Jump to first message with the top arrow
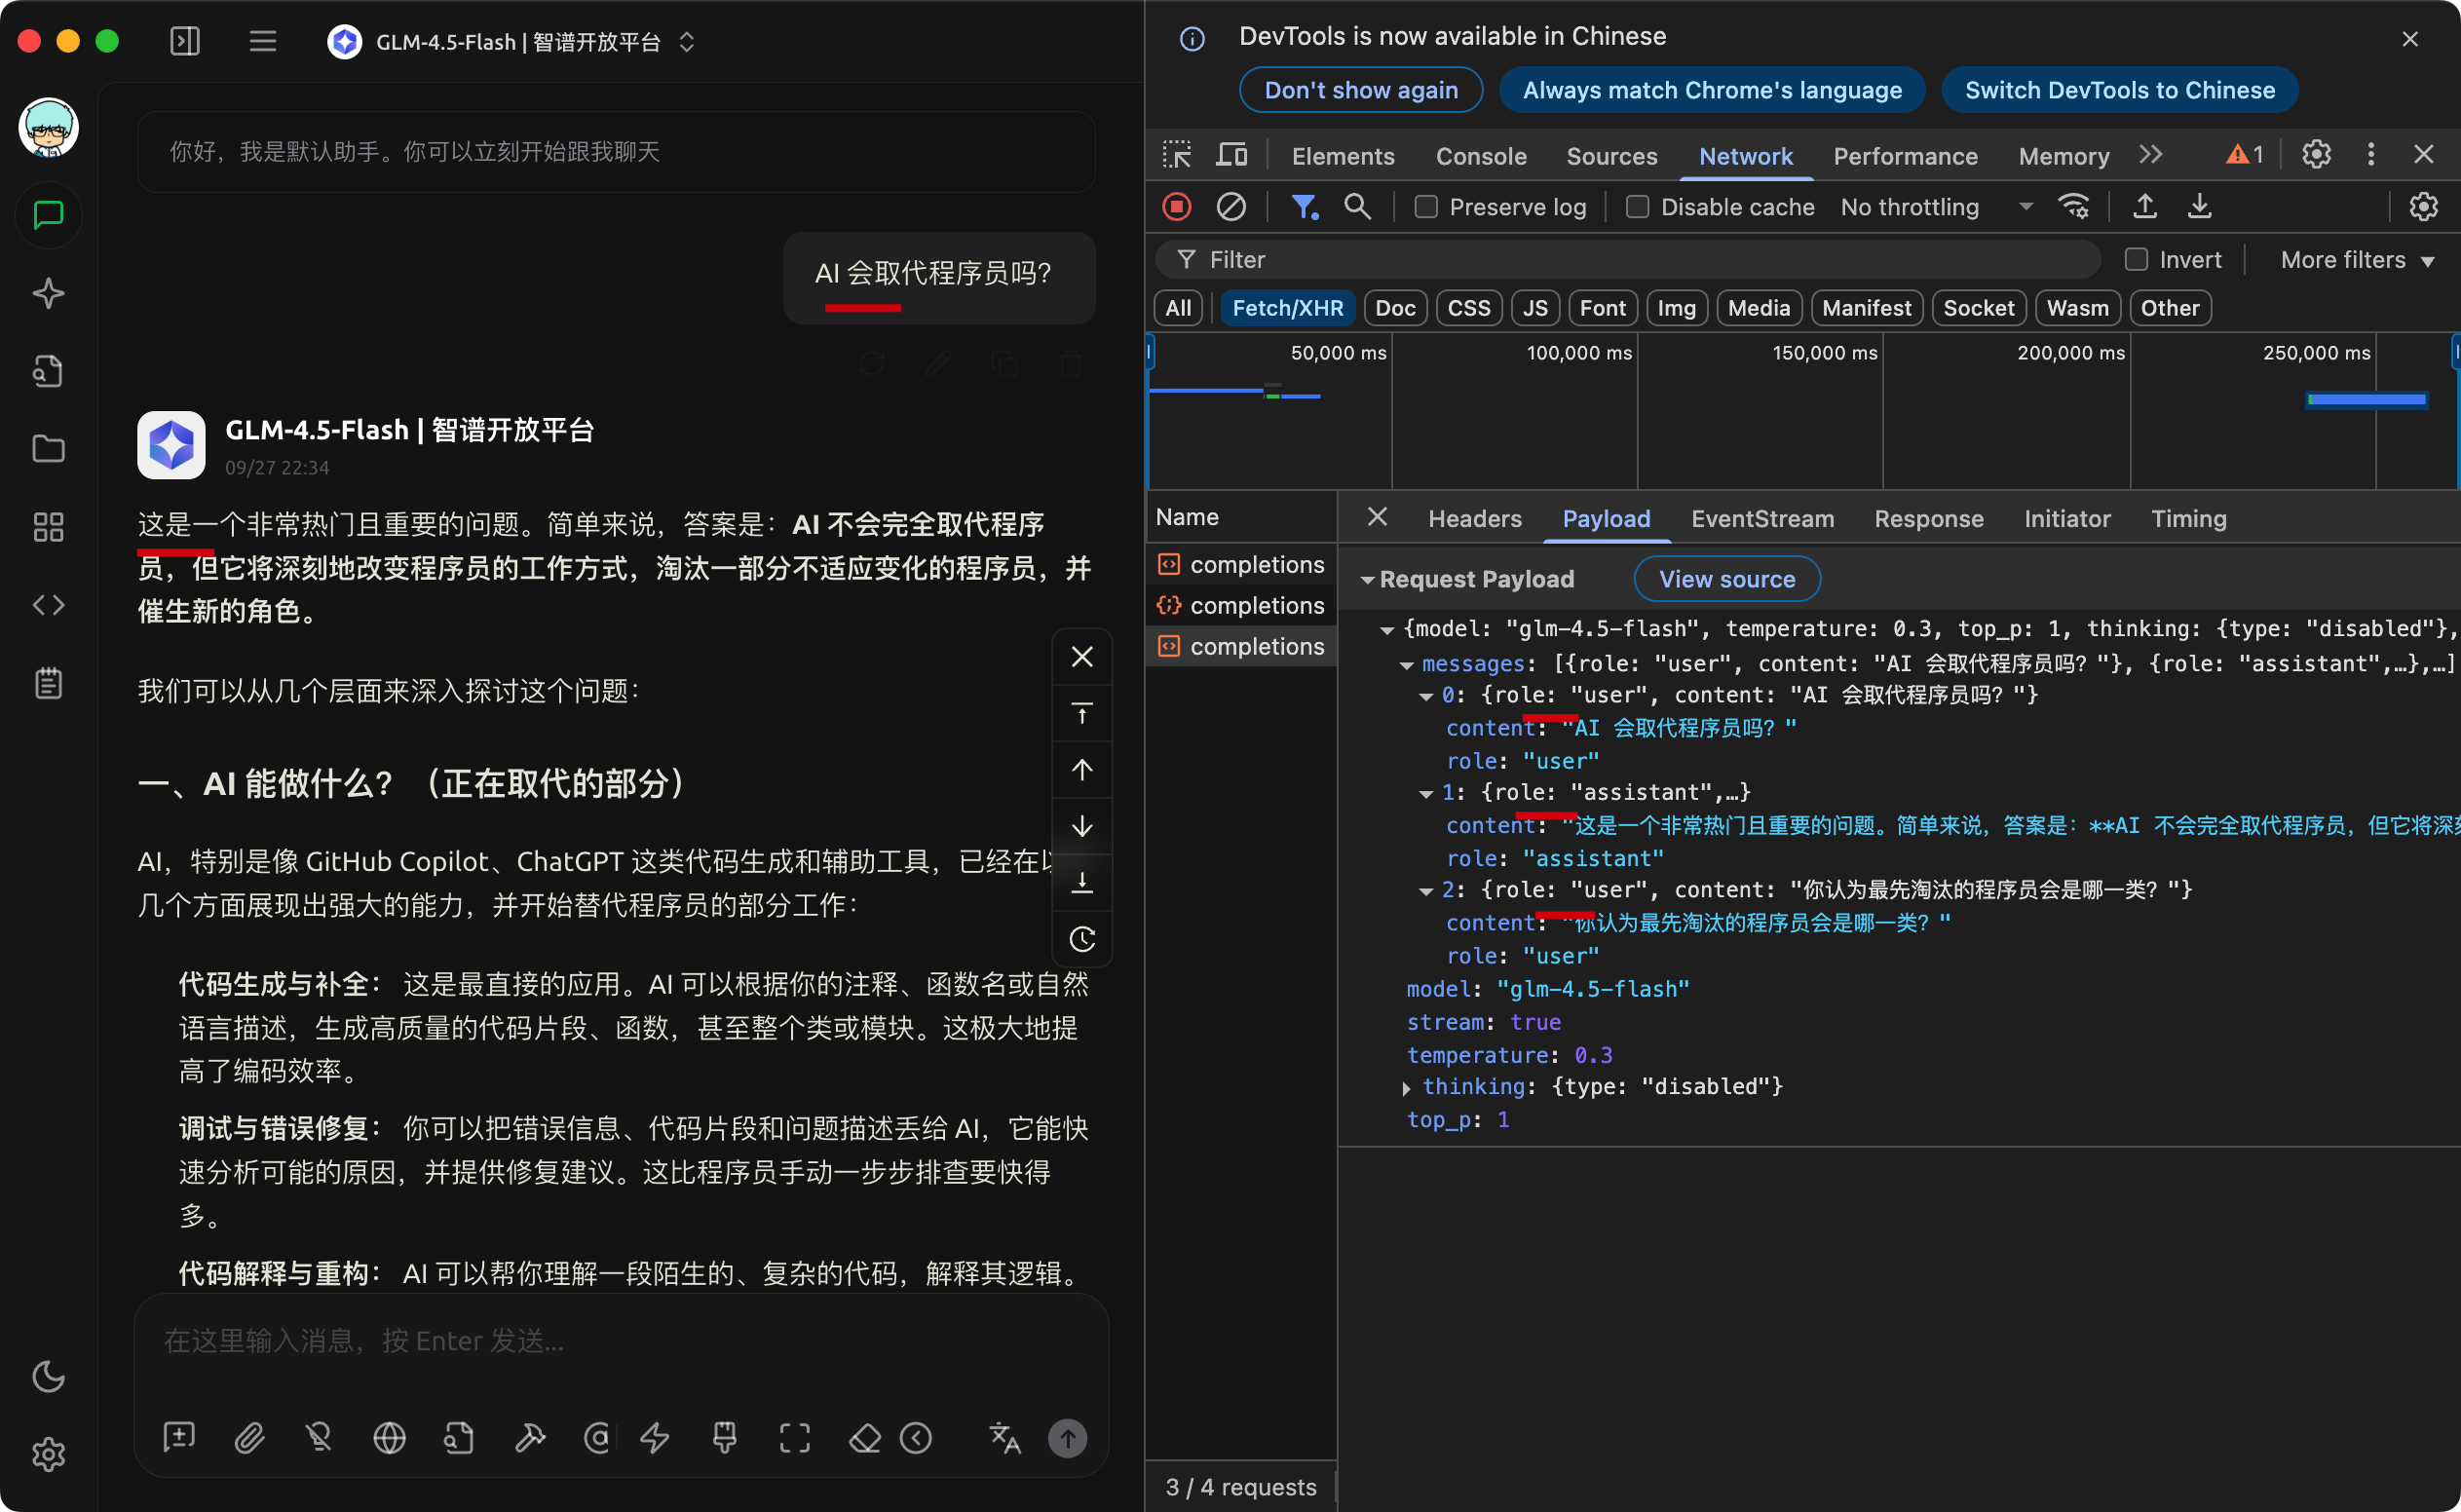The height and width of the screenshot is (1512, 2461). (x=1082, y=713)
